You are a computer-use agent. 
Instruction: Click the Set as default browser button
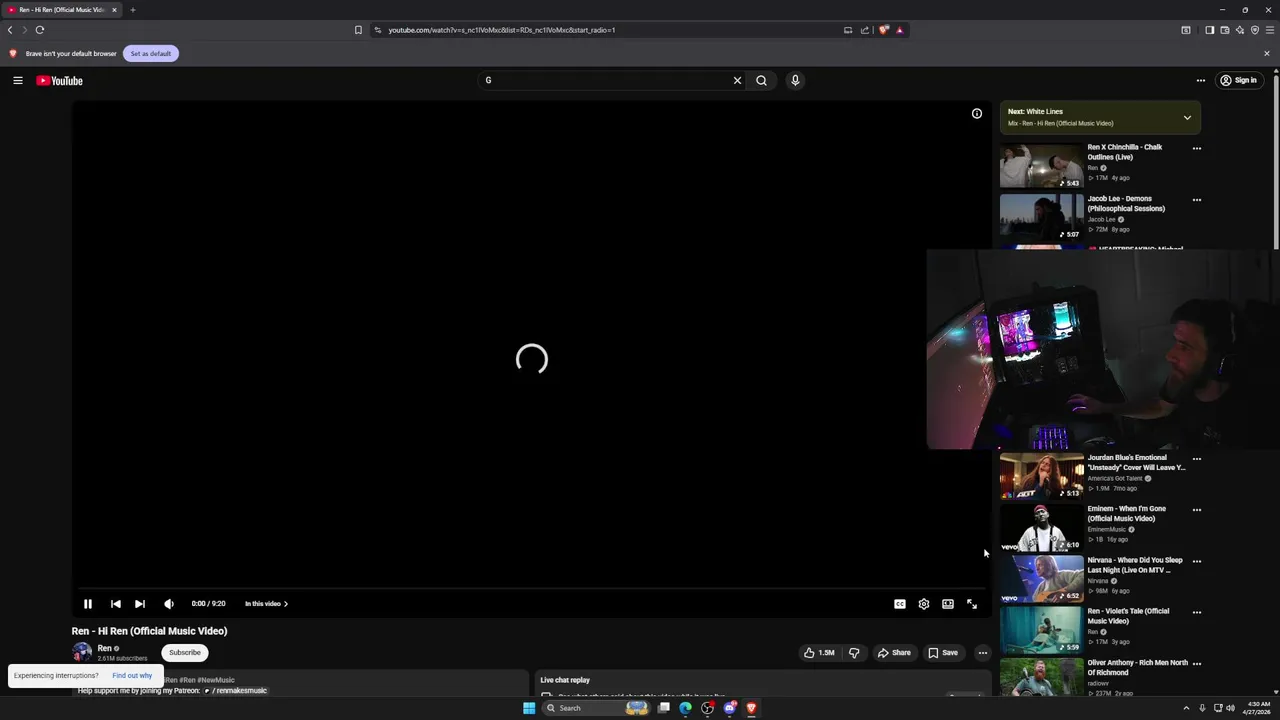[x=151, y=53]
